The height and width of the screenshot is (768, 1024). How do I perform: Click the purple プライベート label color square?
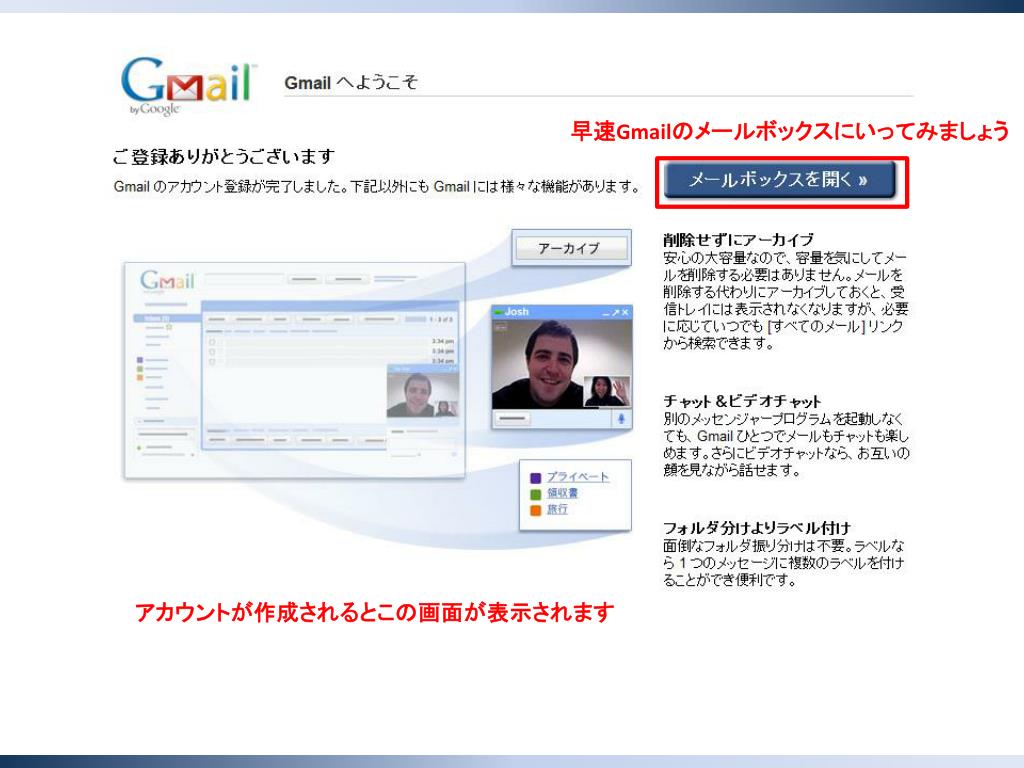point(536,478)
